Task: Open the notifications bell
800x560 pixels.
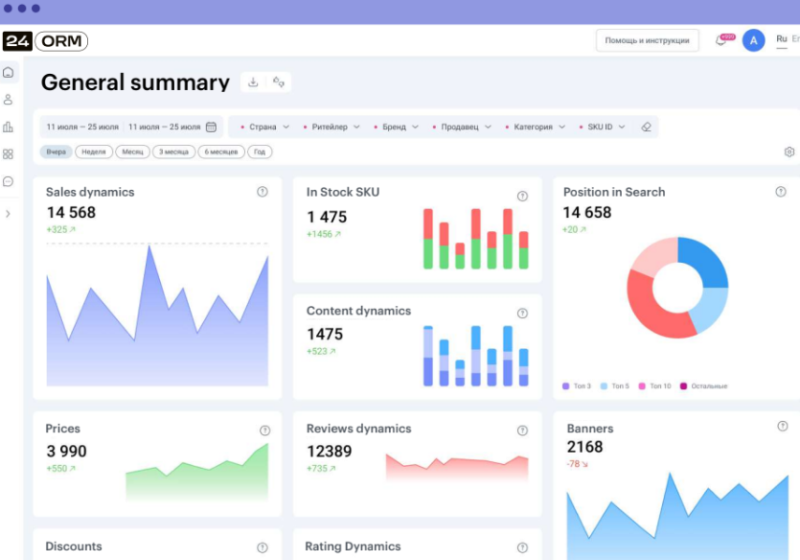Action: [x=720, y=40]
